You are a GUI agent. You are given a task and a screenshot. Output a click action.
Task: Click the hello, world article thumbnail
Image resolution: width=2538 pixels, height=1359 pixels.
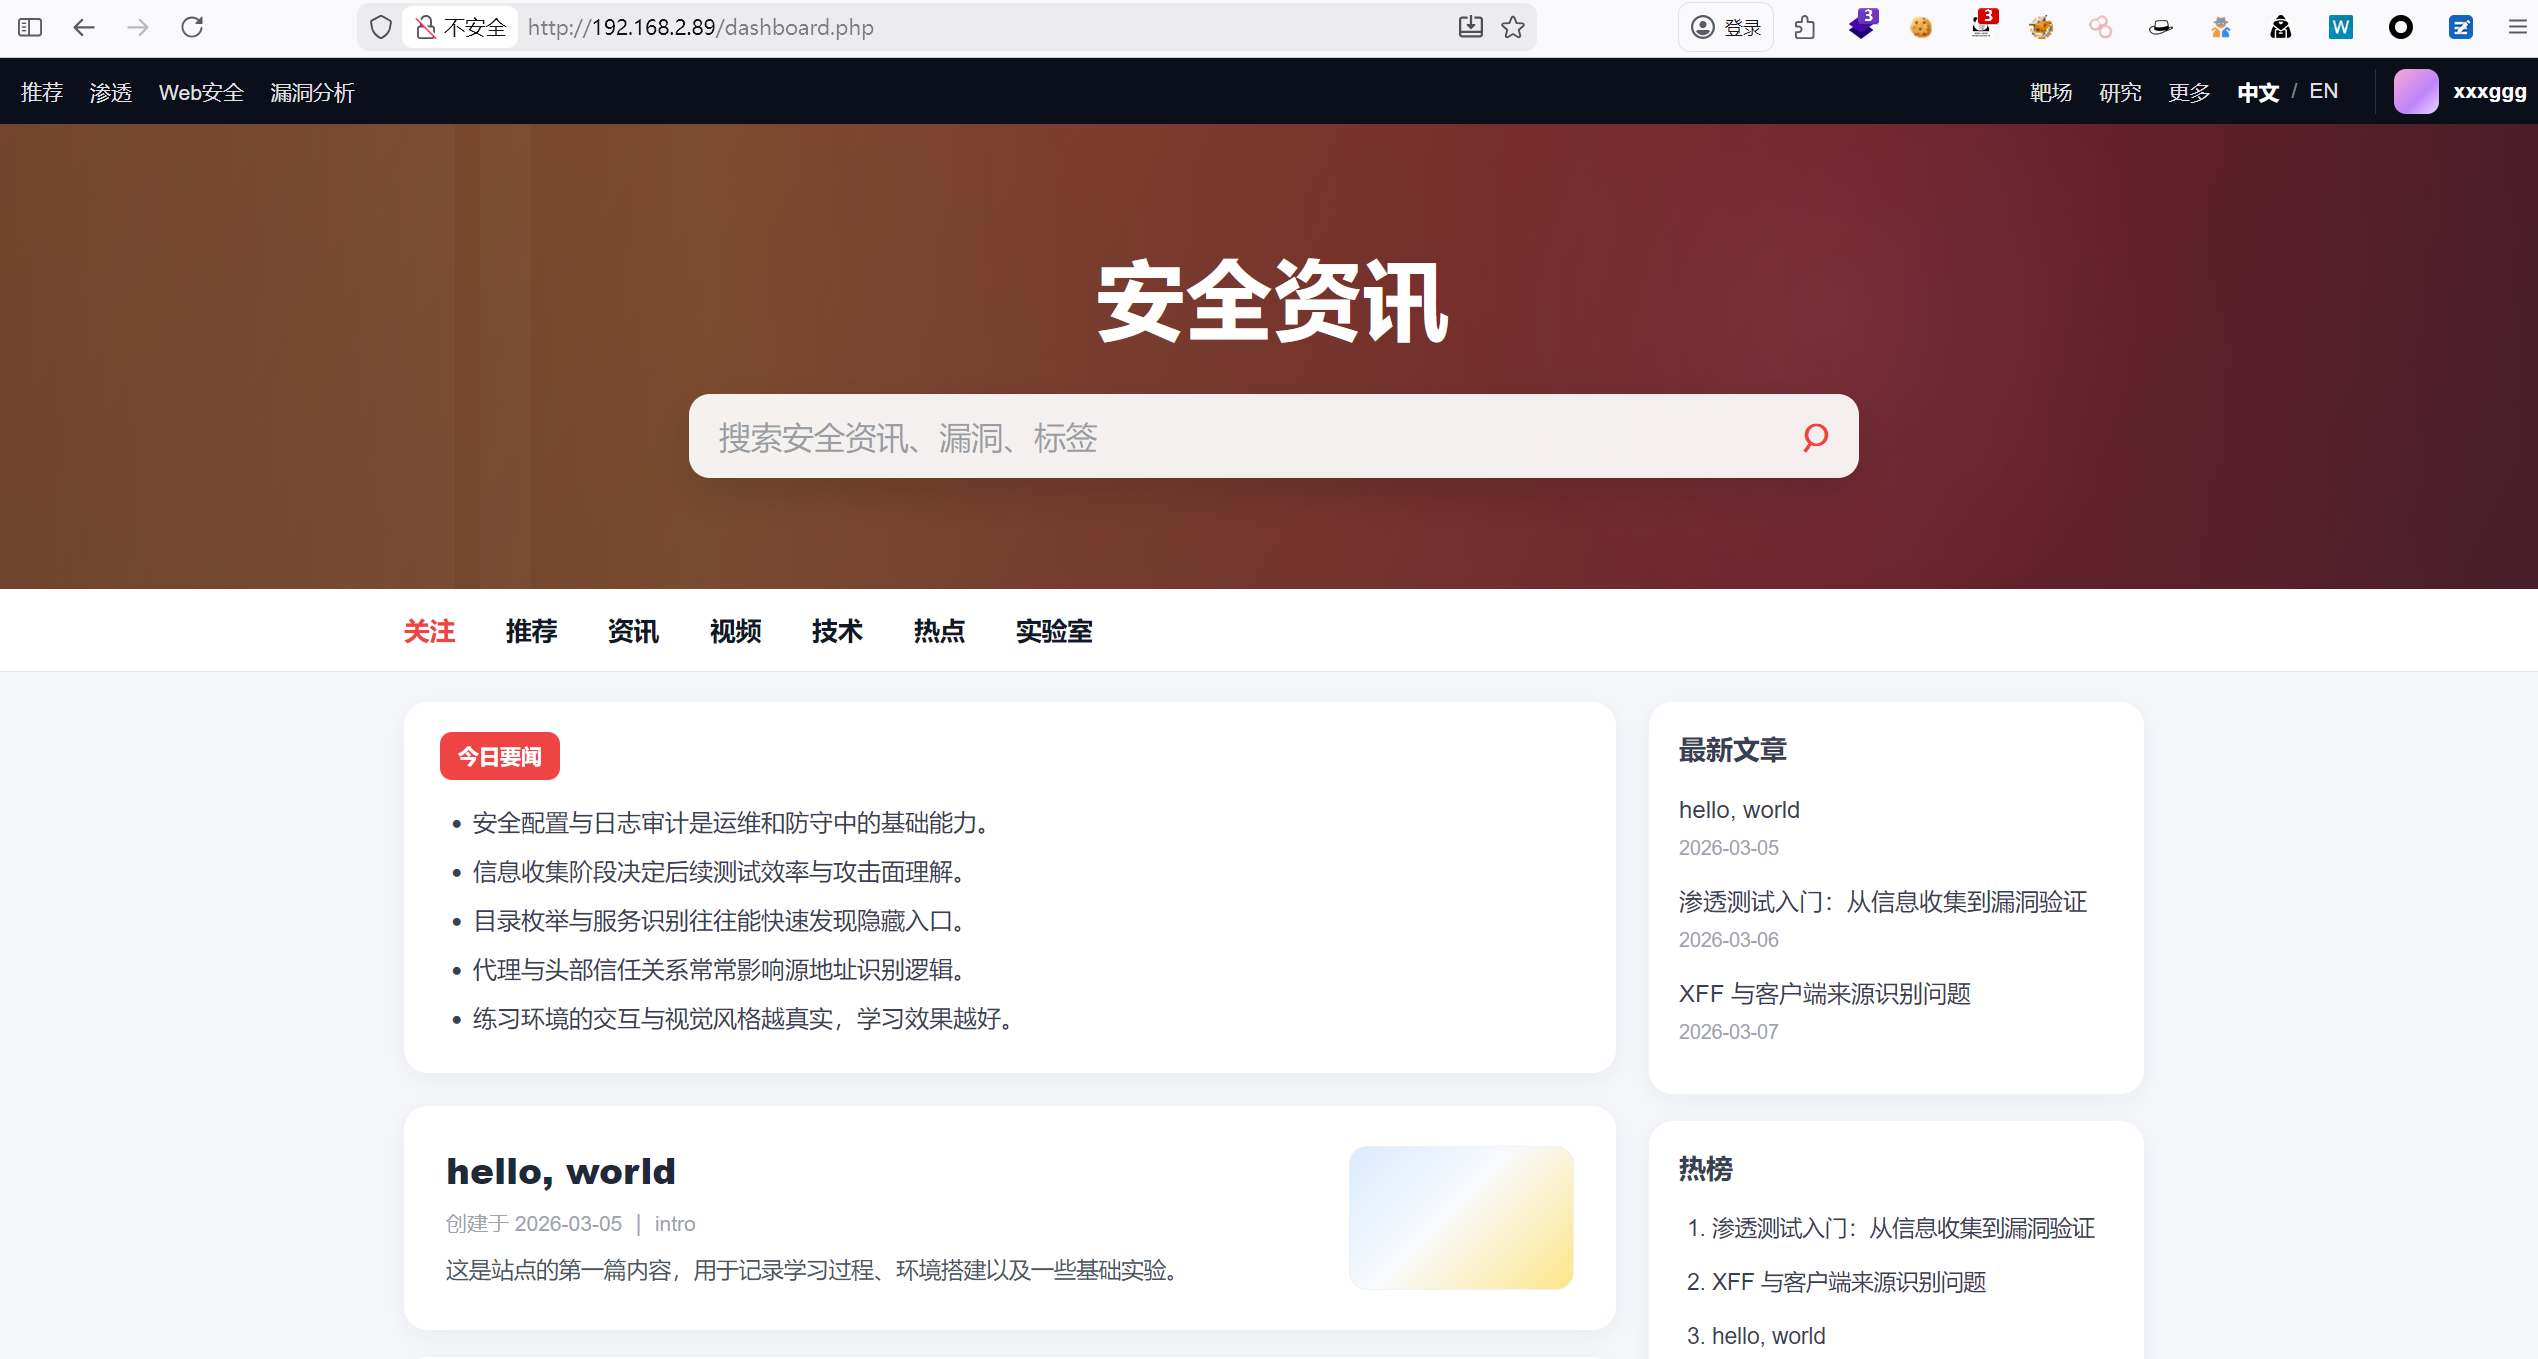pos(1460,1217)
